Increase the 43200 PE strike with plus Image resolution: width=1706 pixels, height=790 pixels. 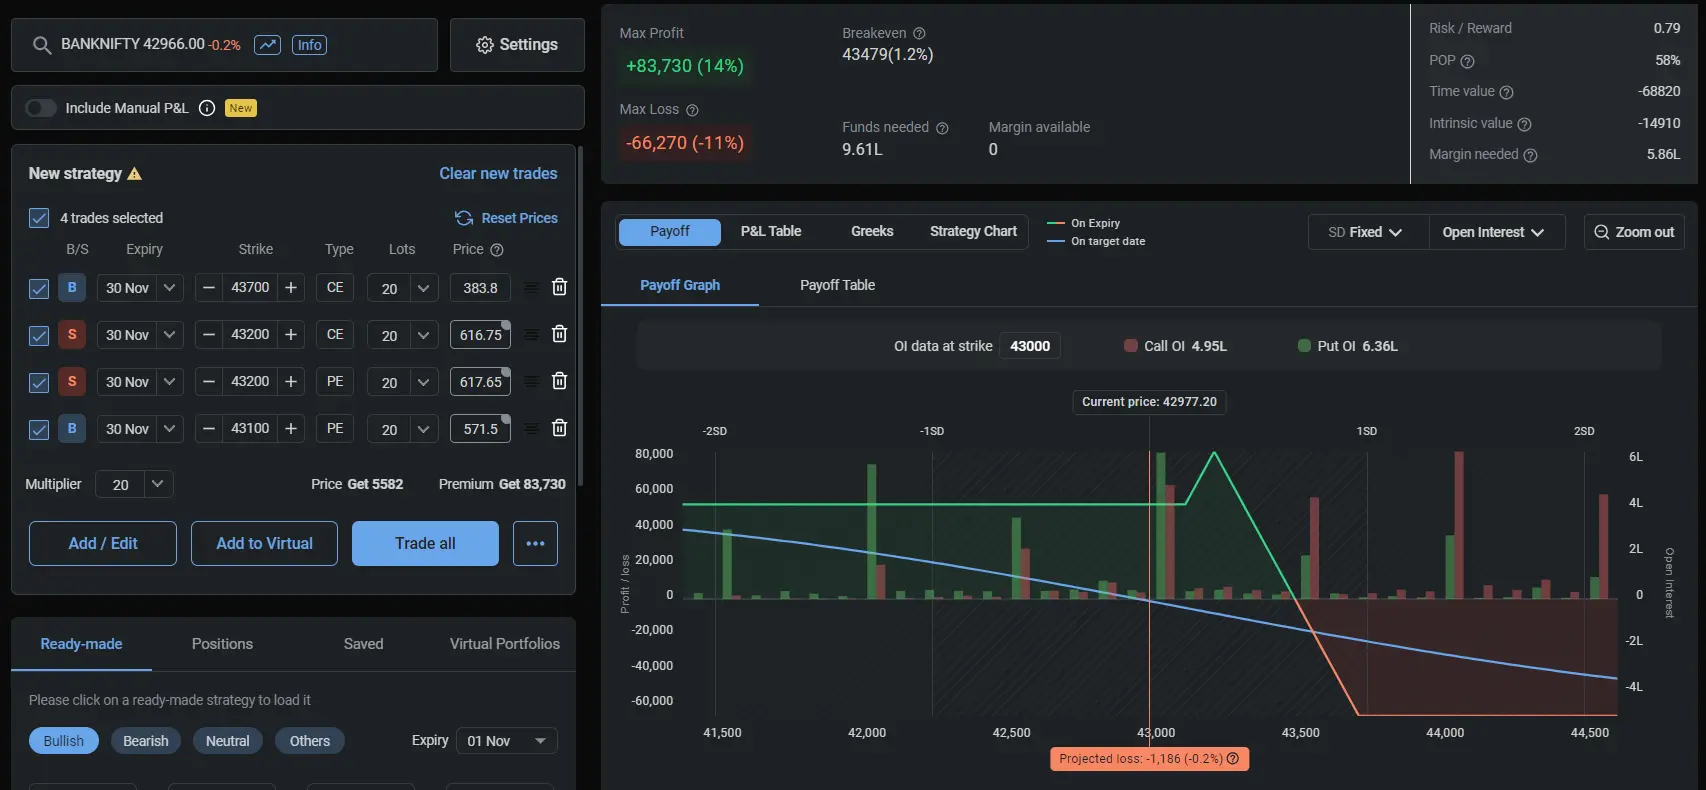tap(291, 382)
